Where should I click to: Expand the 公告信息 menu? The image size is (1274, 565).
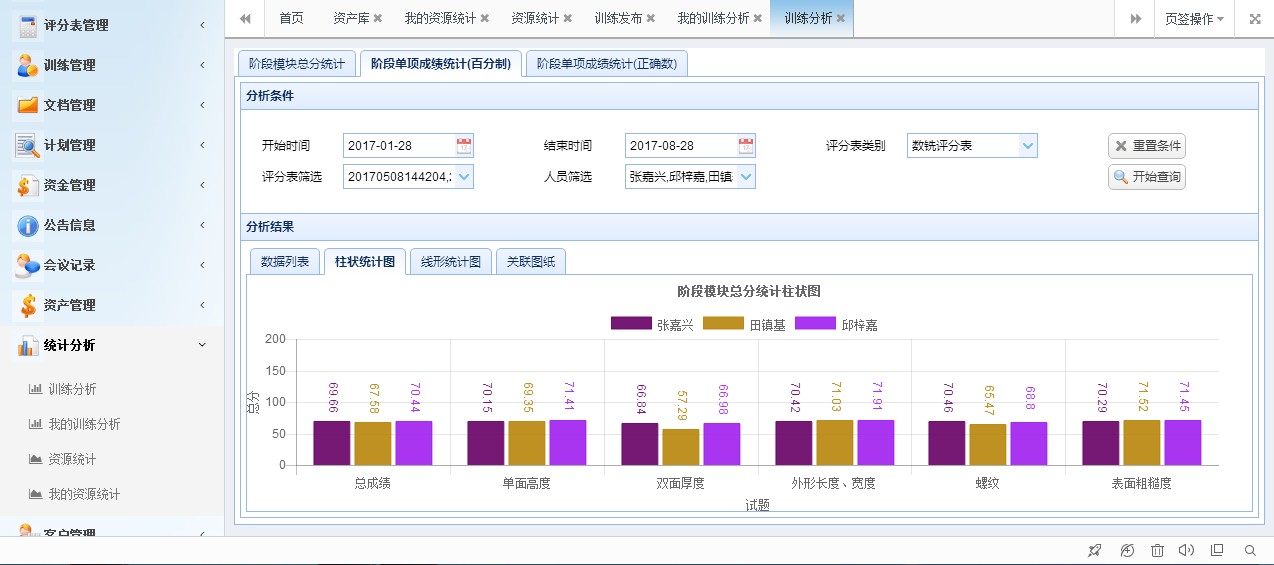[202, 225]
